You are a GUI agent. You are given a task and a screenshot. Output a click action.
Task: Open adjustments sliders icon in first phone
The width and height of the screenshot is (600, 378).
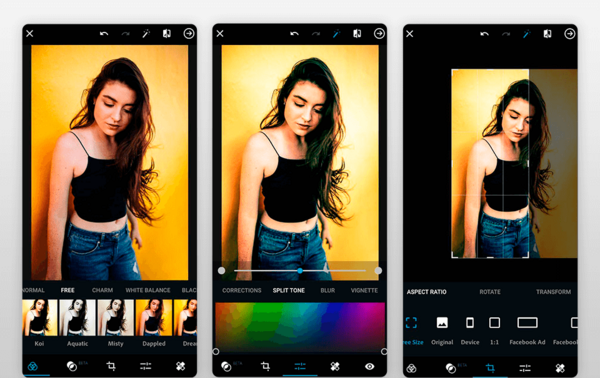[x=145, y=366]
